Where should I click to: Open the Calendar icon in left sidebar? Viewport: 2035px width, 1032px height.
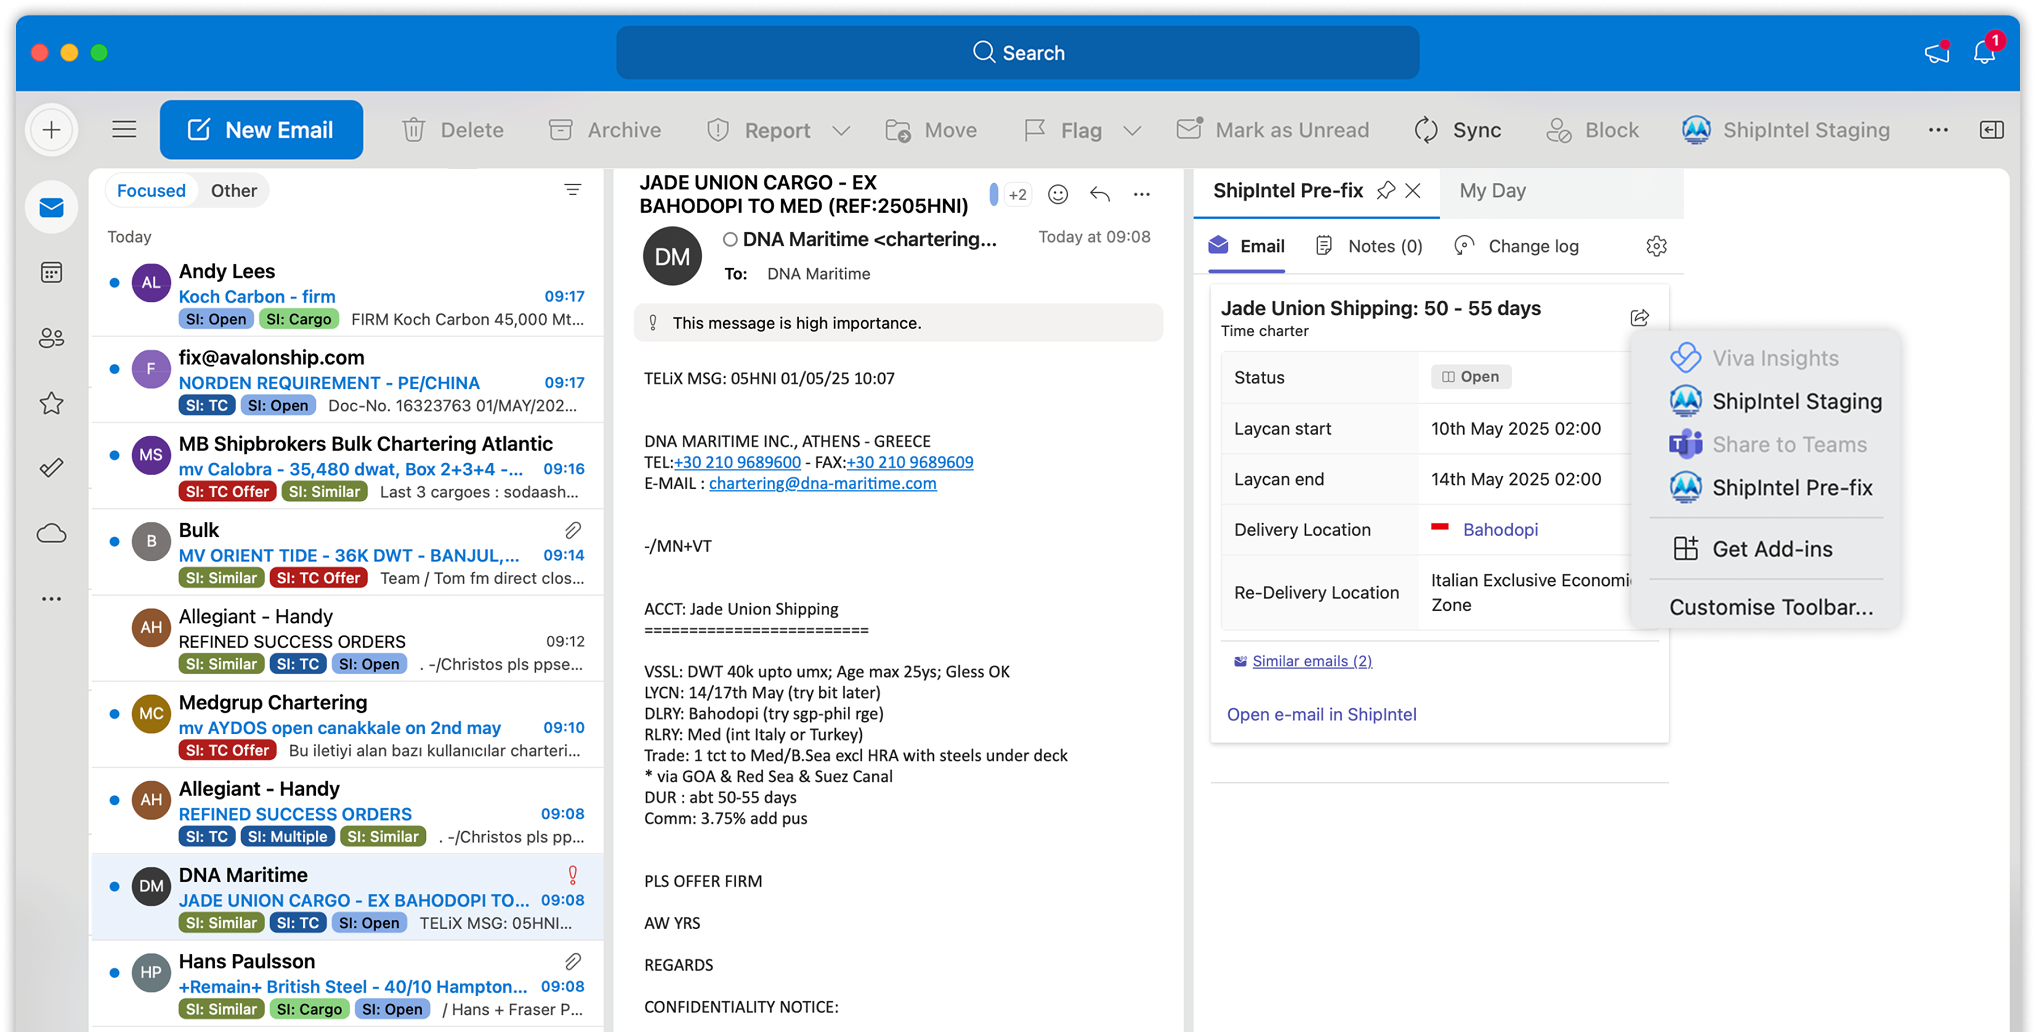click(x=52, y=273)
